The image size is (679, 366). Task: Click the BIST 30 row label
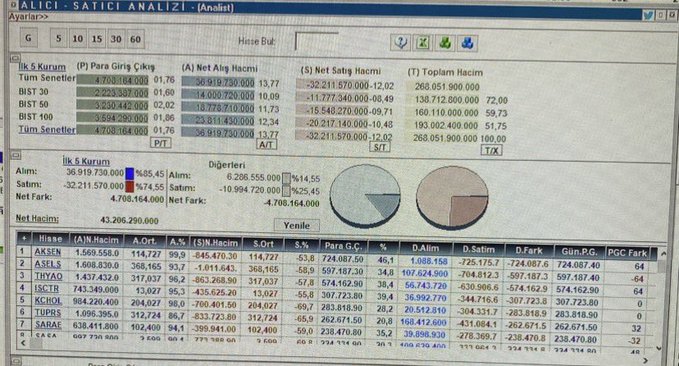pyautogui.click(x=33, y=92)
